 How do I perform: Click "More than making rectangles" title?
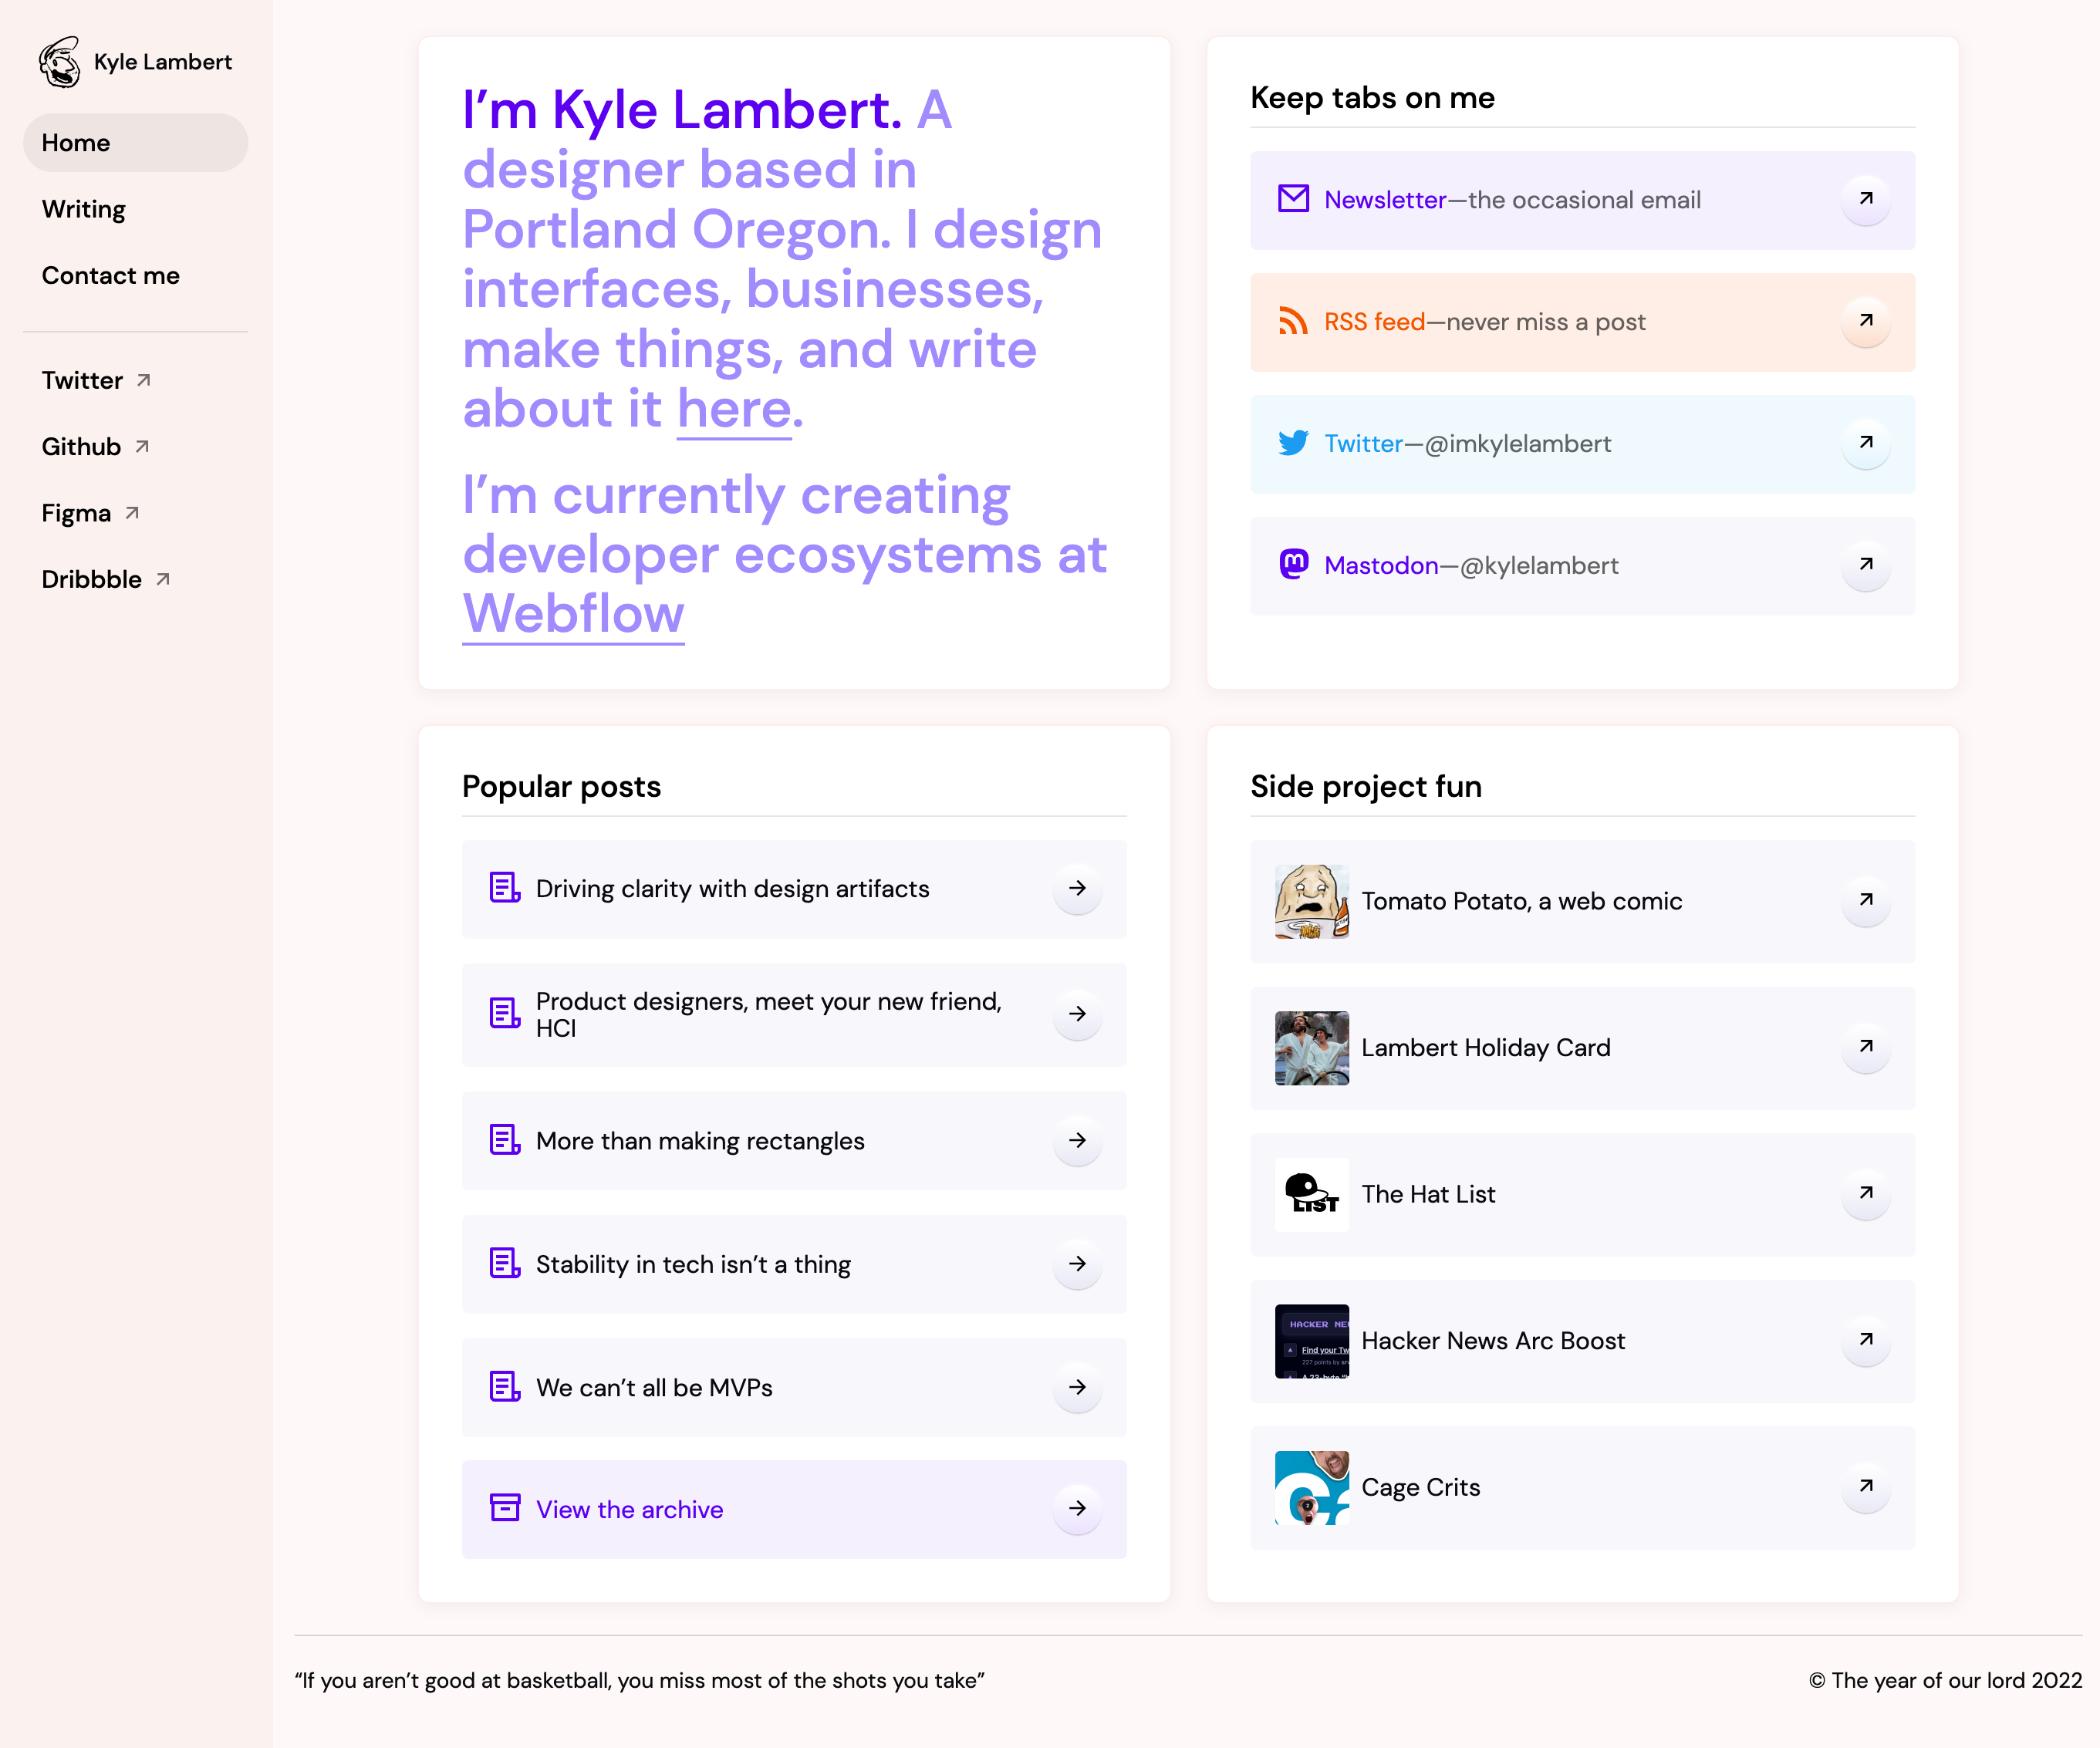[700, 1141]
